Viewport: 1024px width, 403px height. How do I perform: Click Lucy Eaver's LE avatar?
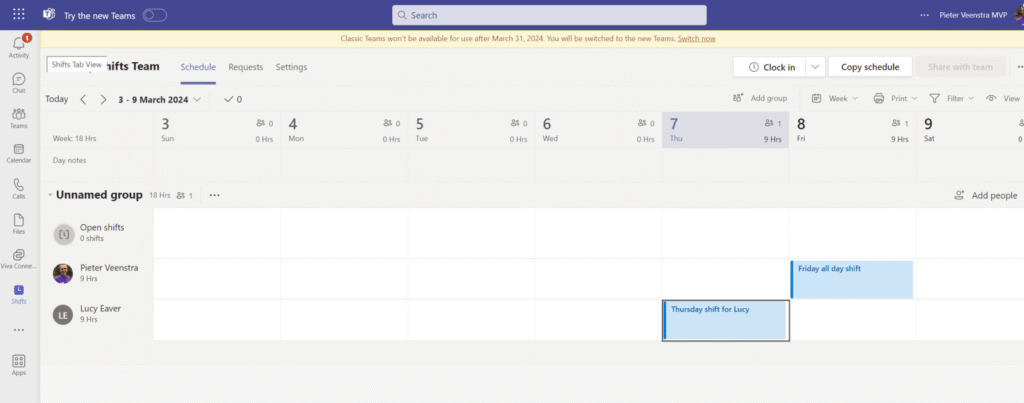tap(63, 315)
